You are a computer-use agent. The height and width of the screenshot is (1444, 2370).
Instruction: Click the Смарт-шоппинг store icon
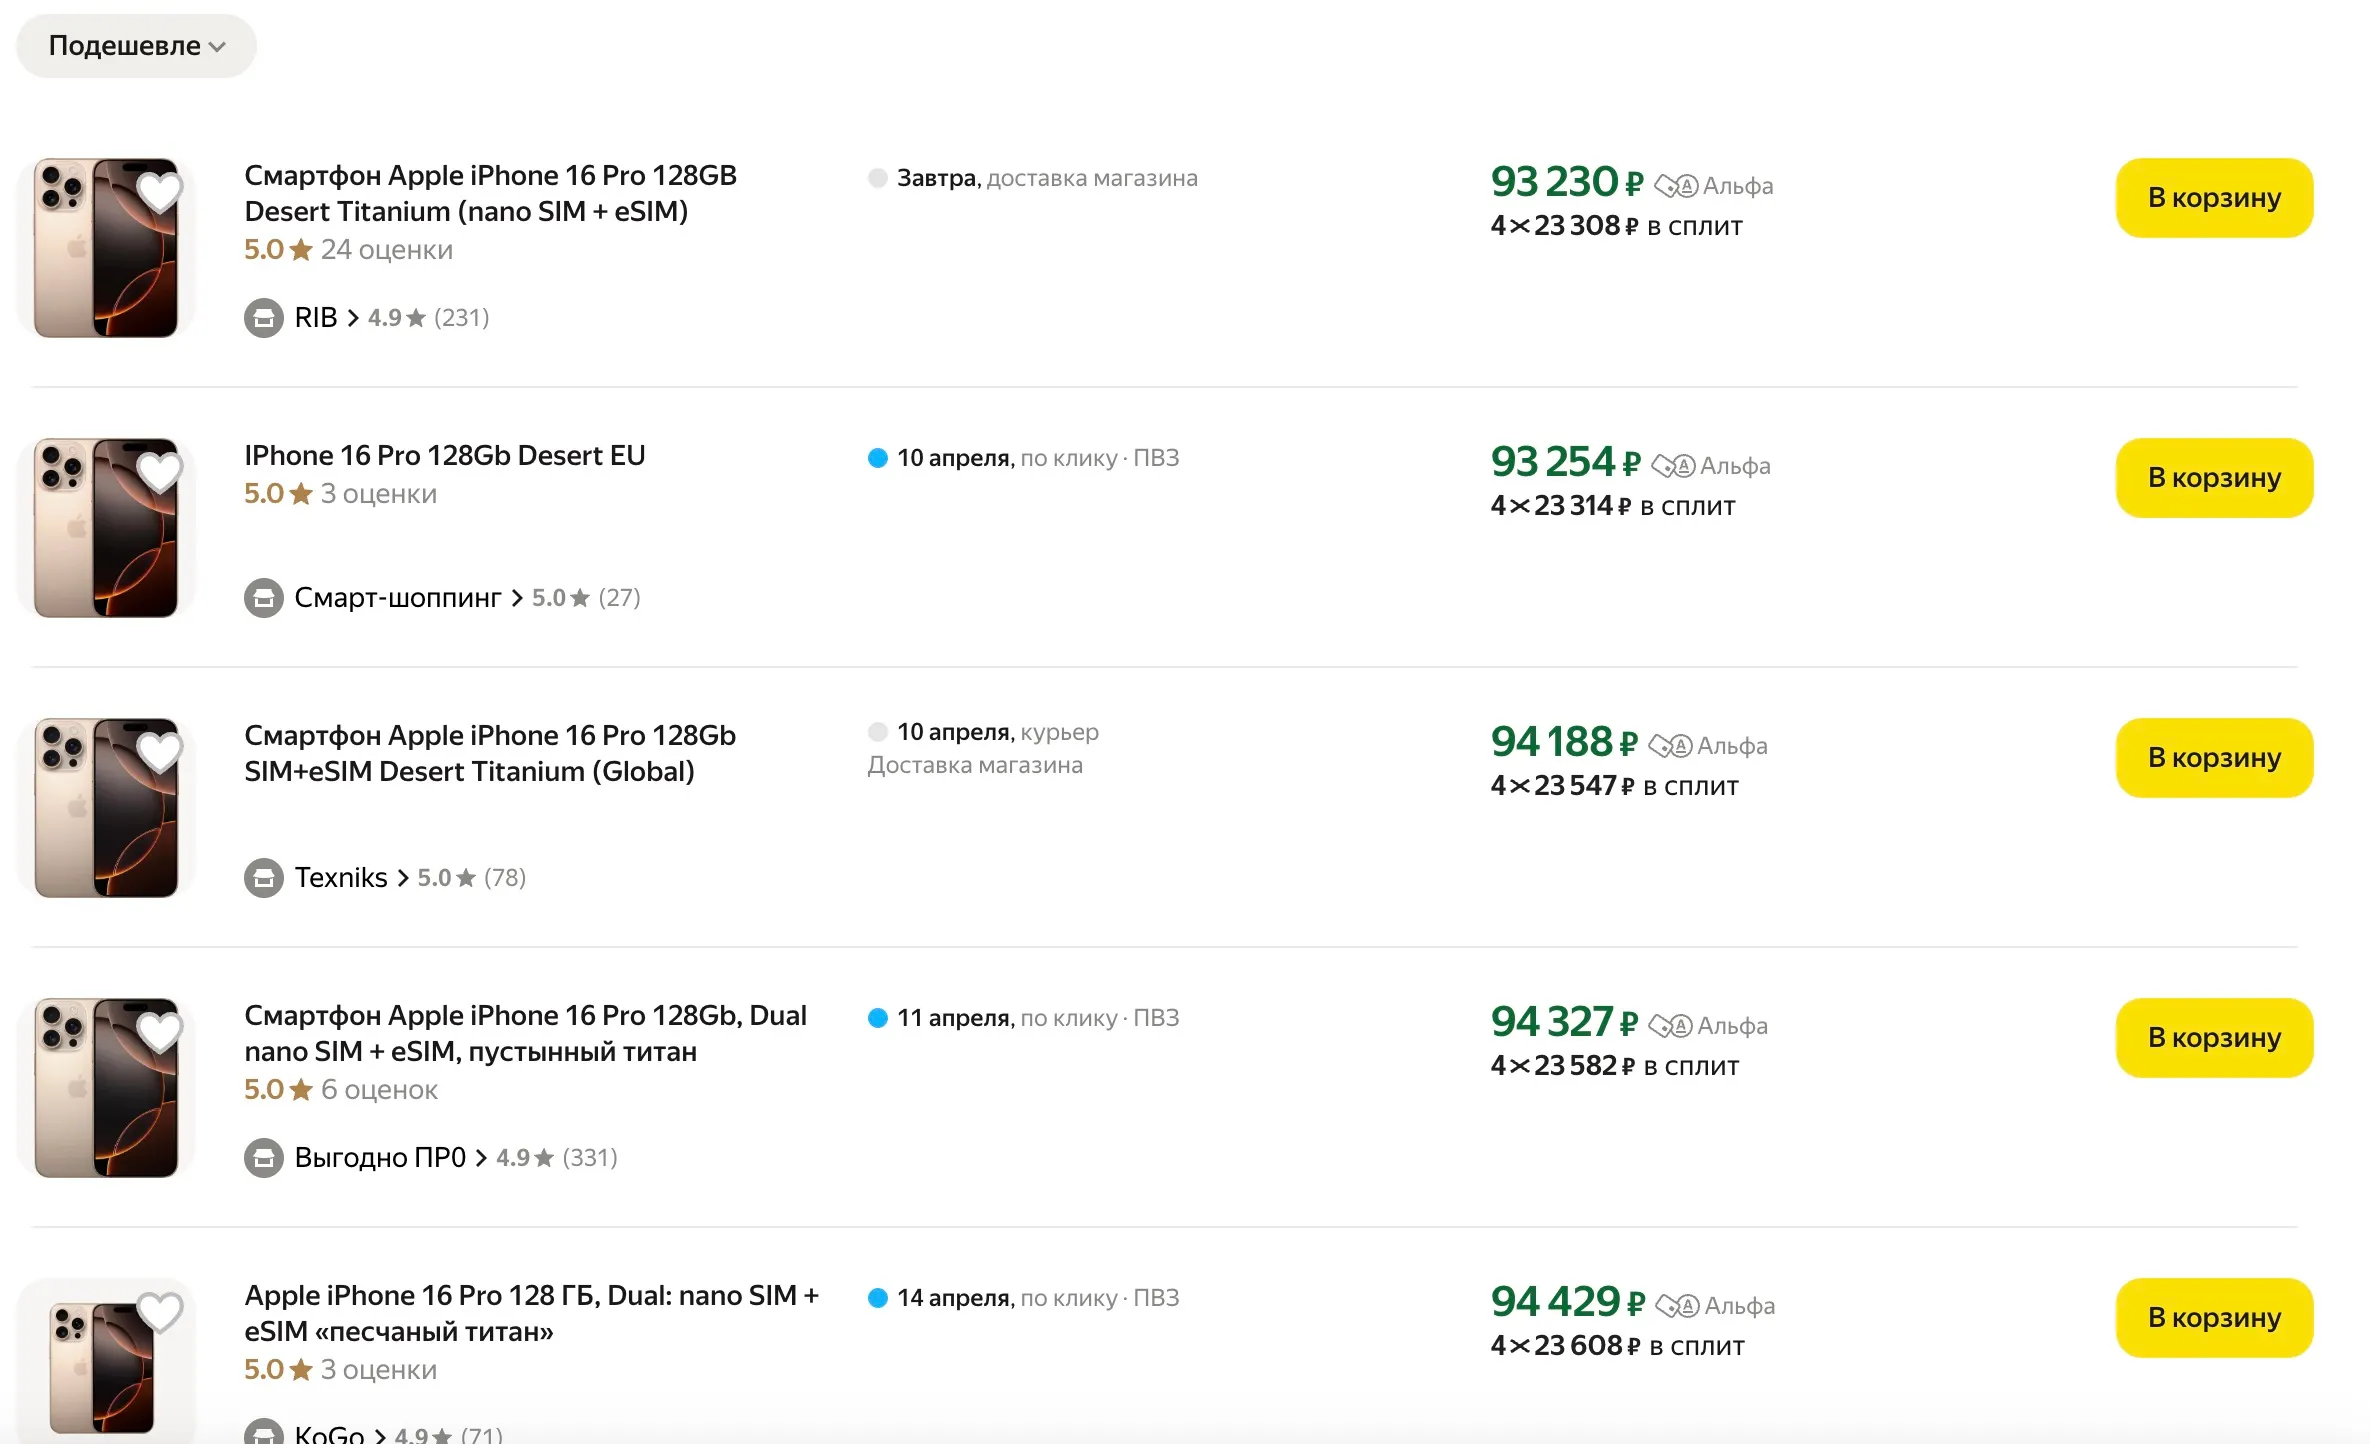click(x=264, y=598)
